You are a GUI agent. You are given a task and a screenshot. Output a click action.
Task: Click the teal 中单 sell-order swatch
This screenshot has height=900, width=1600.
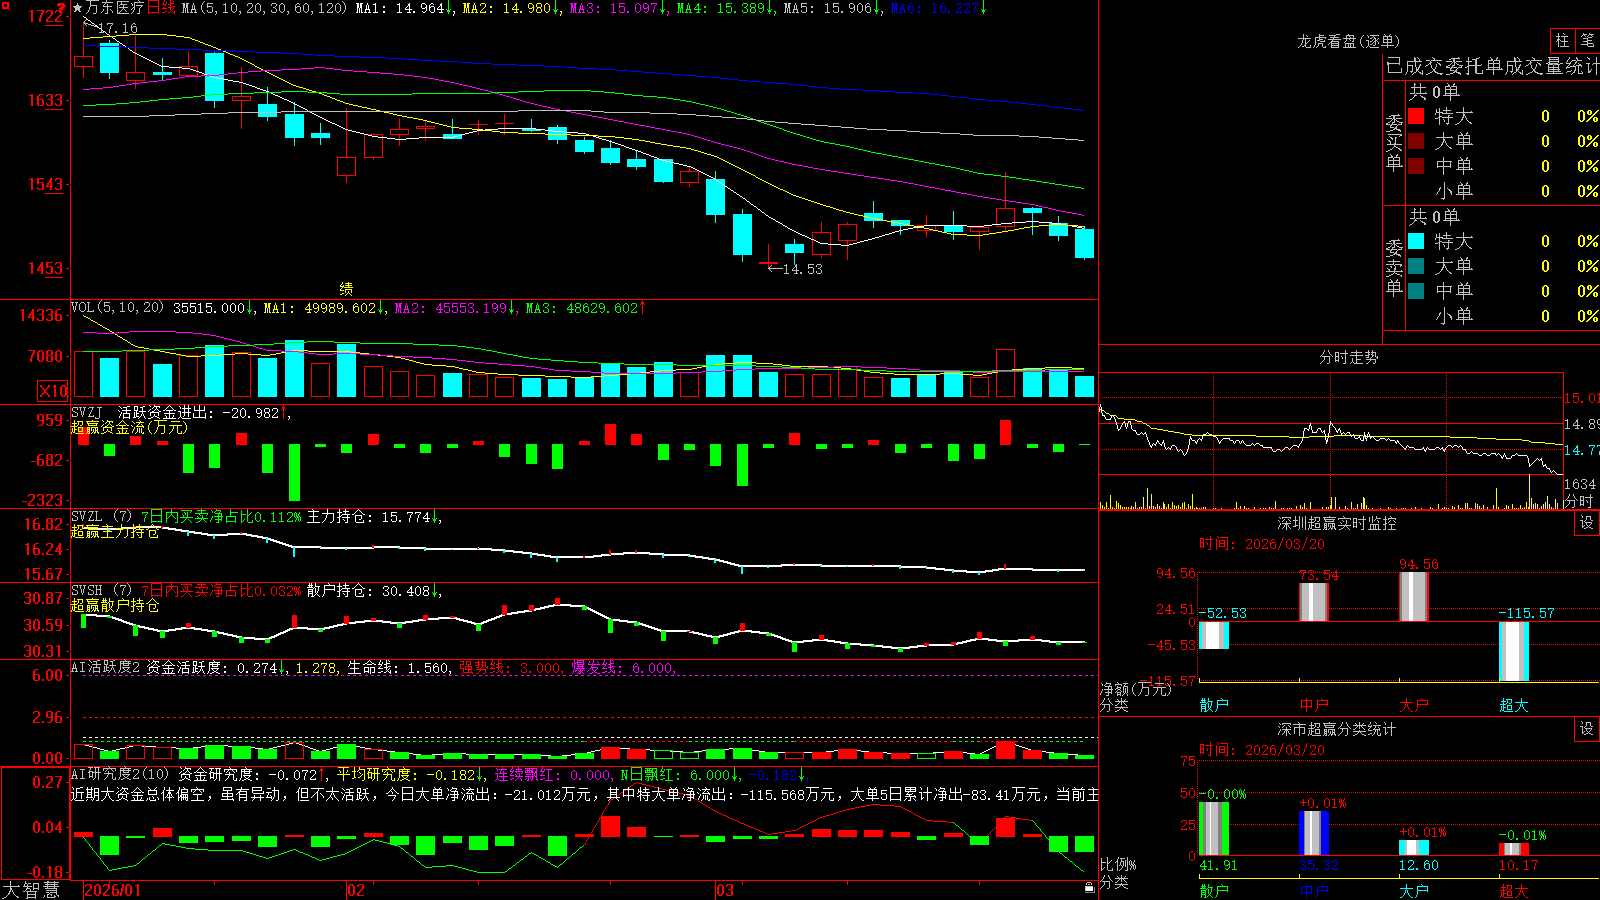pyautogui.click(x=1416, y=291)
